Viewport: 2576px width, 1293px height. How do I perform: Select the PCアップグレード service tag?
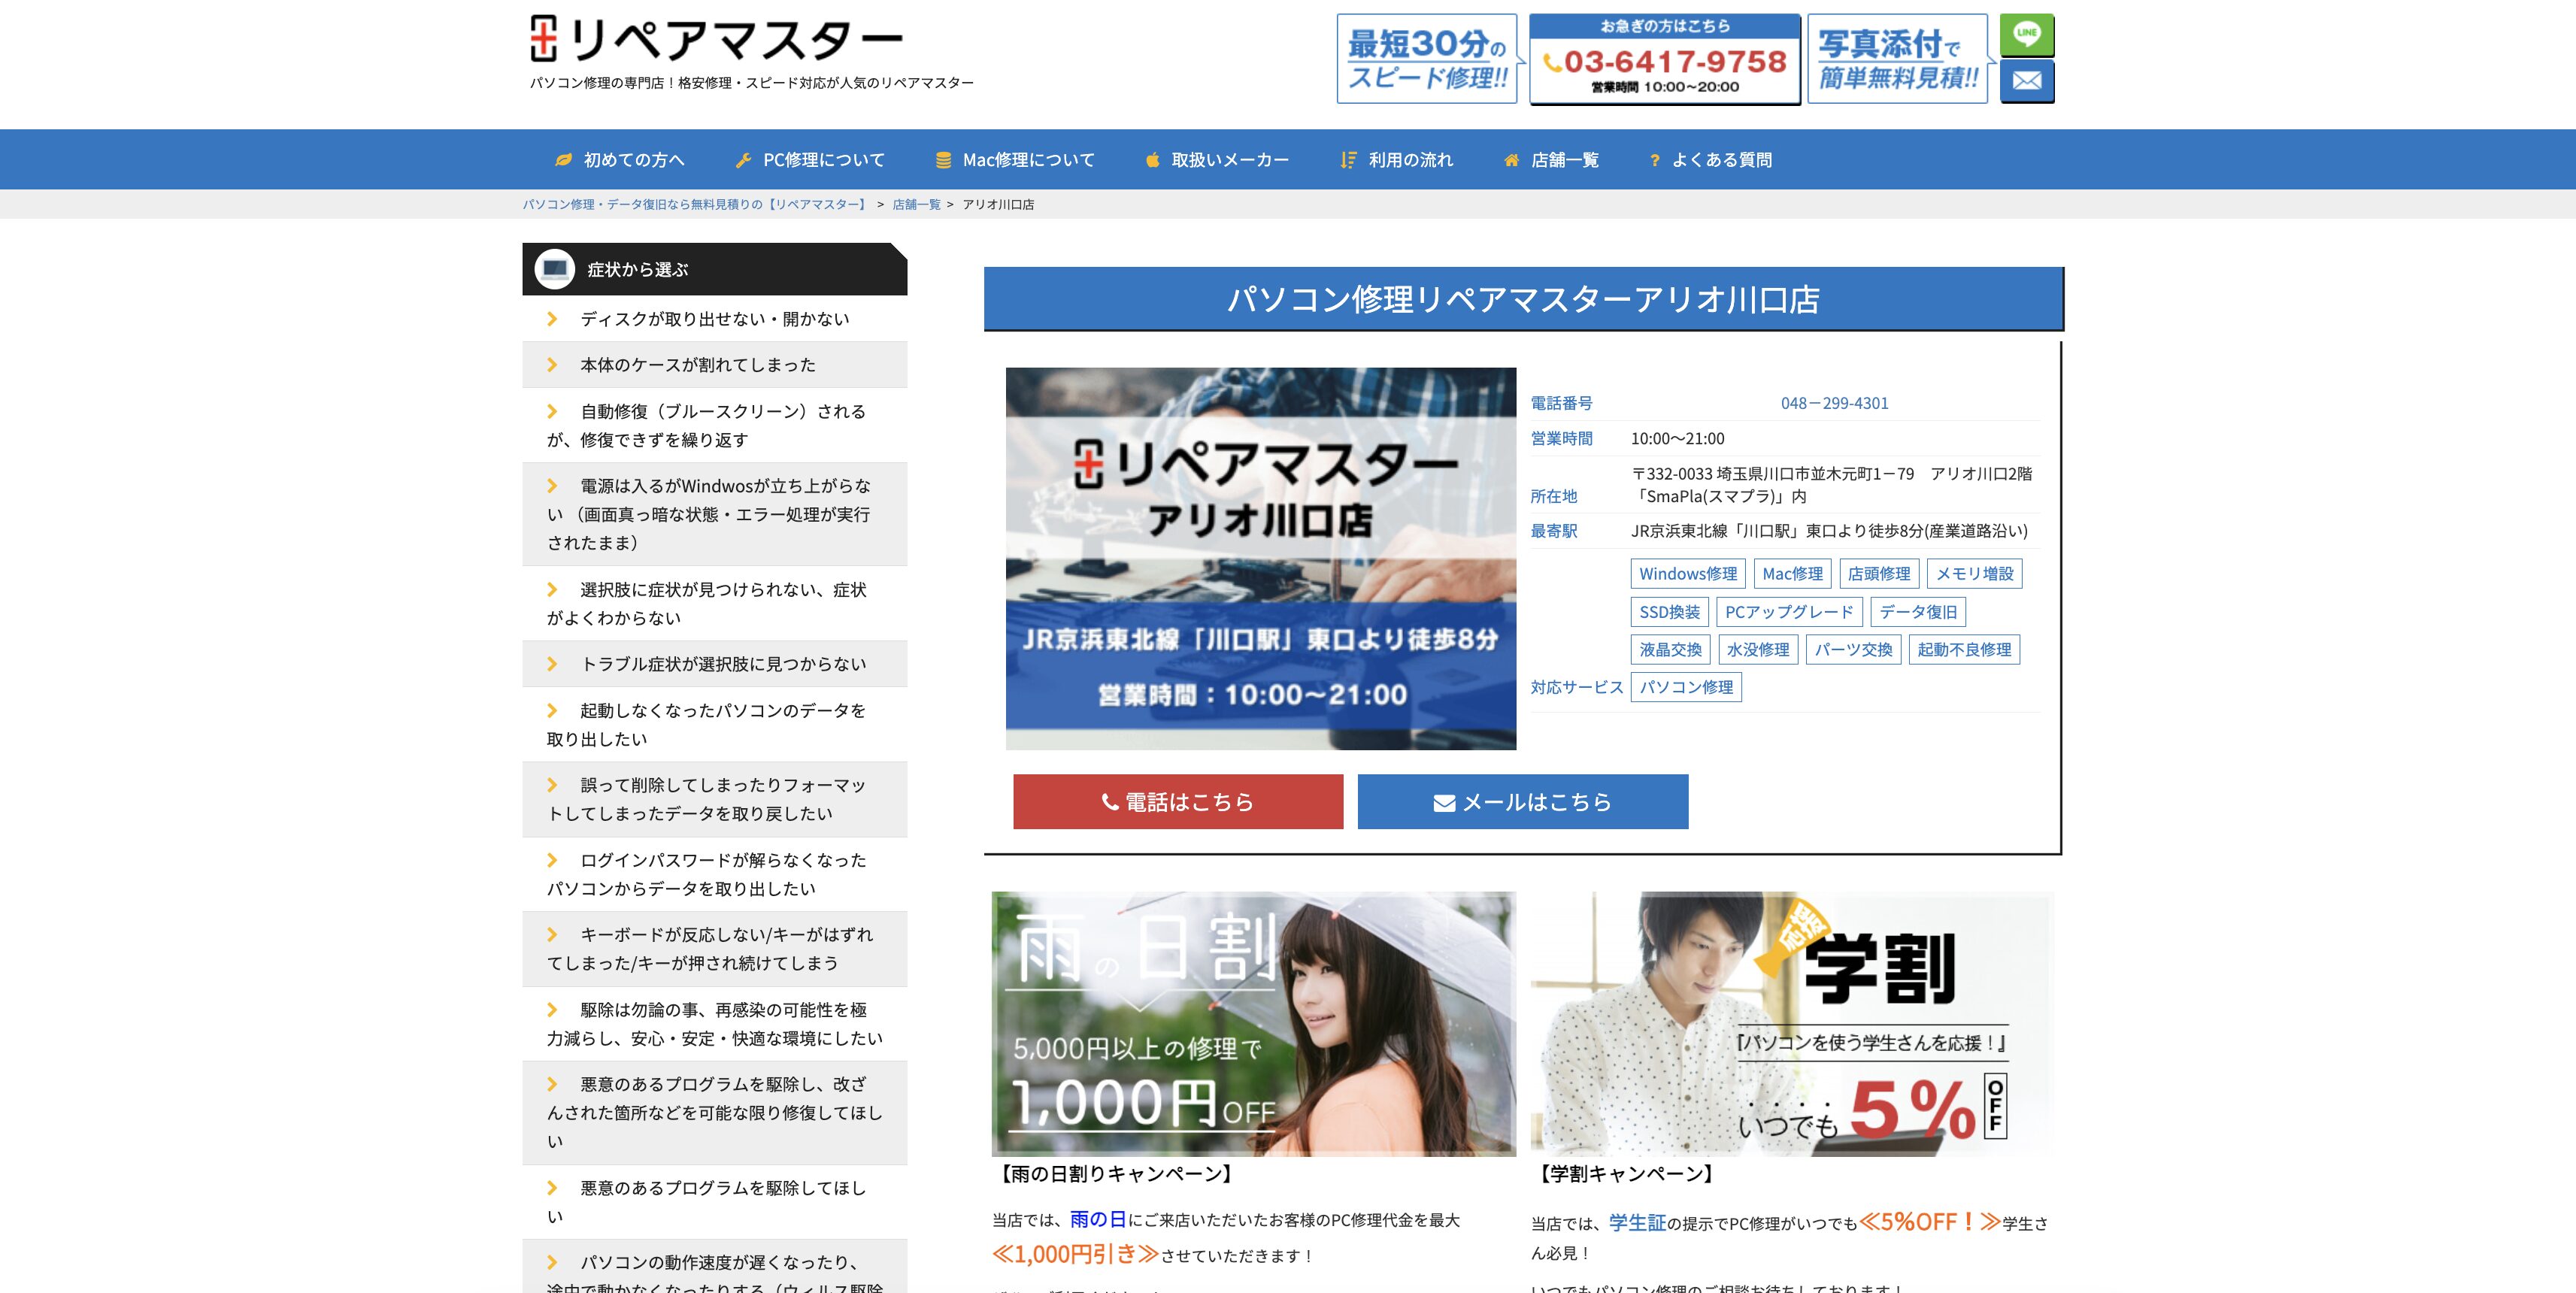(x=1789, y=612)
